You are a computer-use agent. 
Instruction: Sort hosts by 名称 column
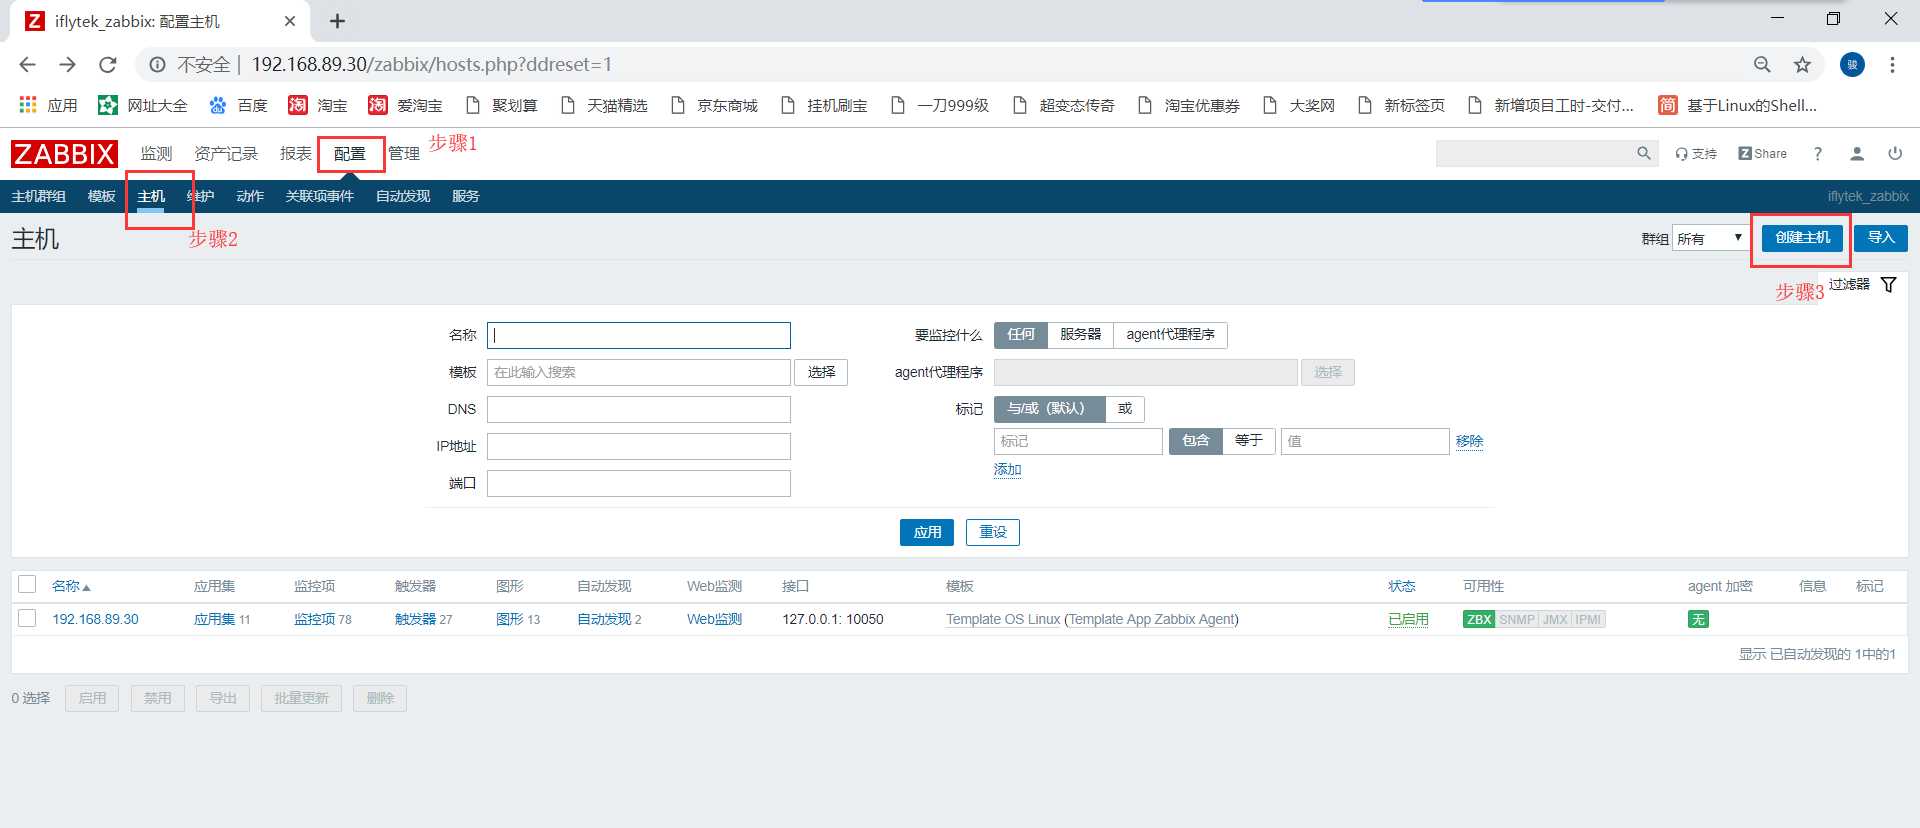click(x=71, y=586)
